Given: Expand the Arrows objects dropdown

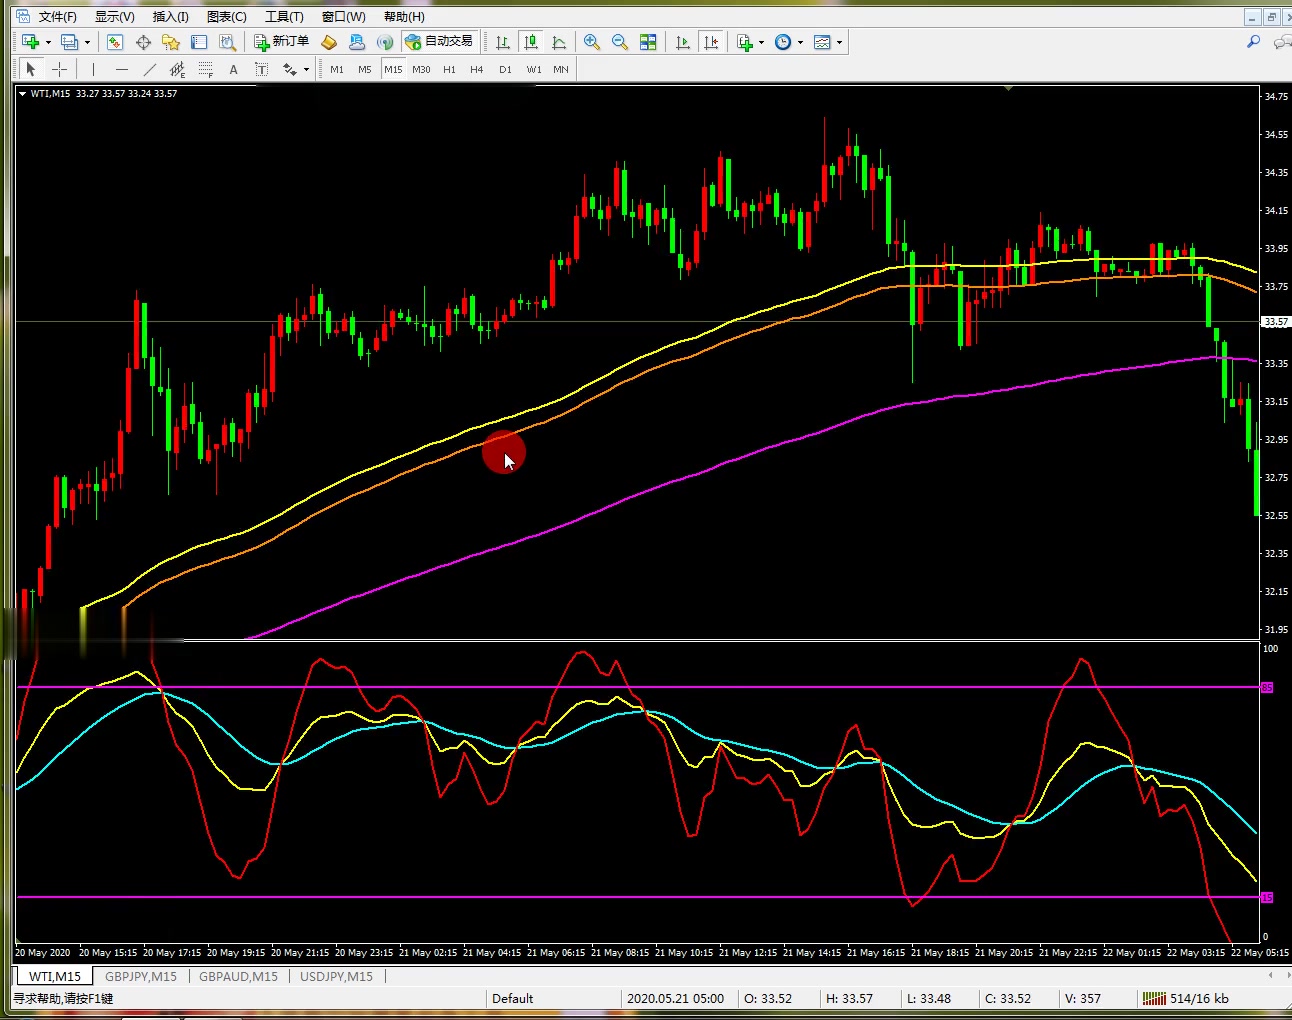Looking at the screenshot, I should tap(306, 69).
